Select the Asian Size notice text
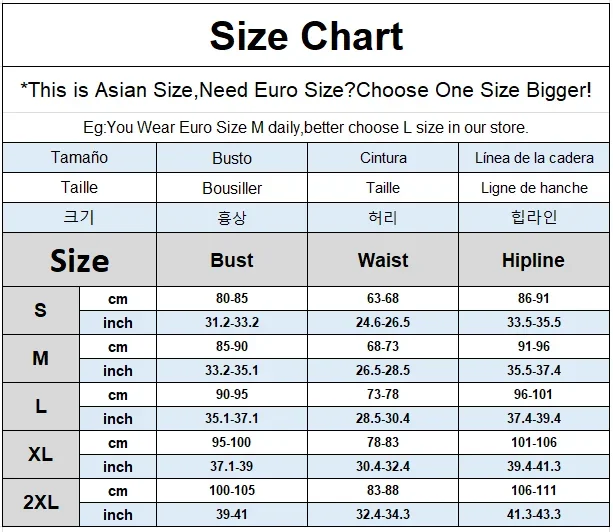 [x=306, y=90]
